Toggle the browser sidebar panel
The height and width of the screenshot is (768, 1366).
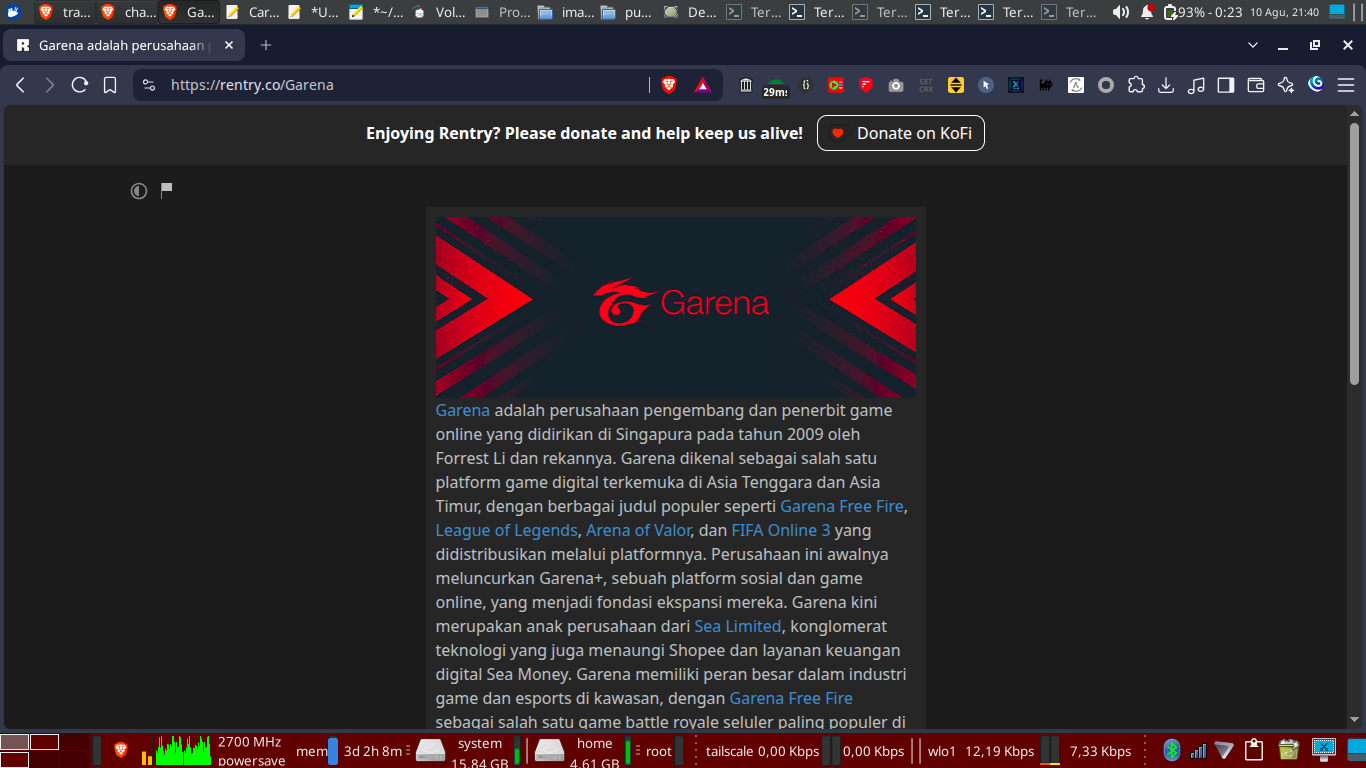click(x=1226, y=85)
